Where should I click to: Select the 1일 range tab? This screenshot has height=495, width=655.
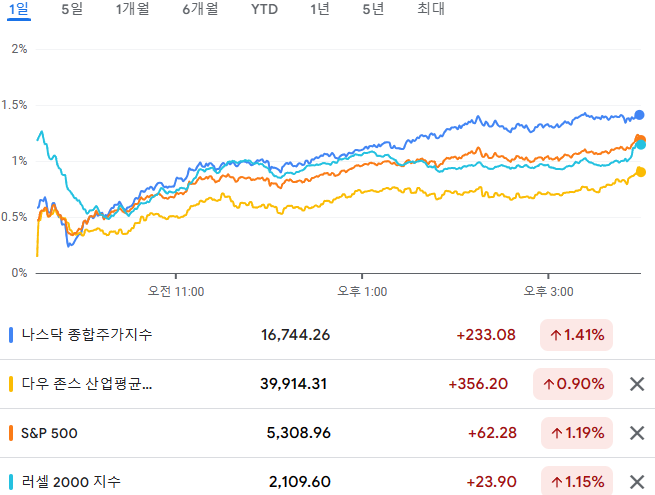(x=19, y=9)
